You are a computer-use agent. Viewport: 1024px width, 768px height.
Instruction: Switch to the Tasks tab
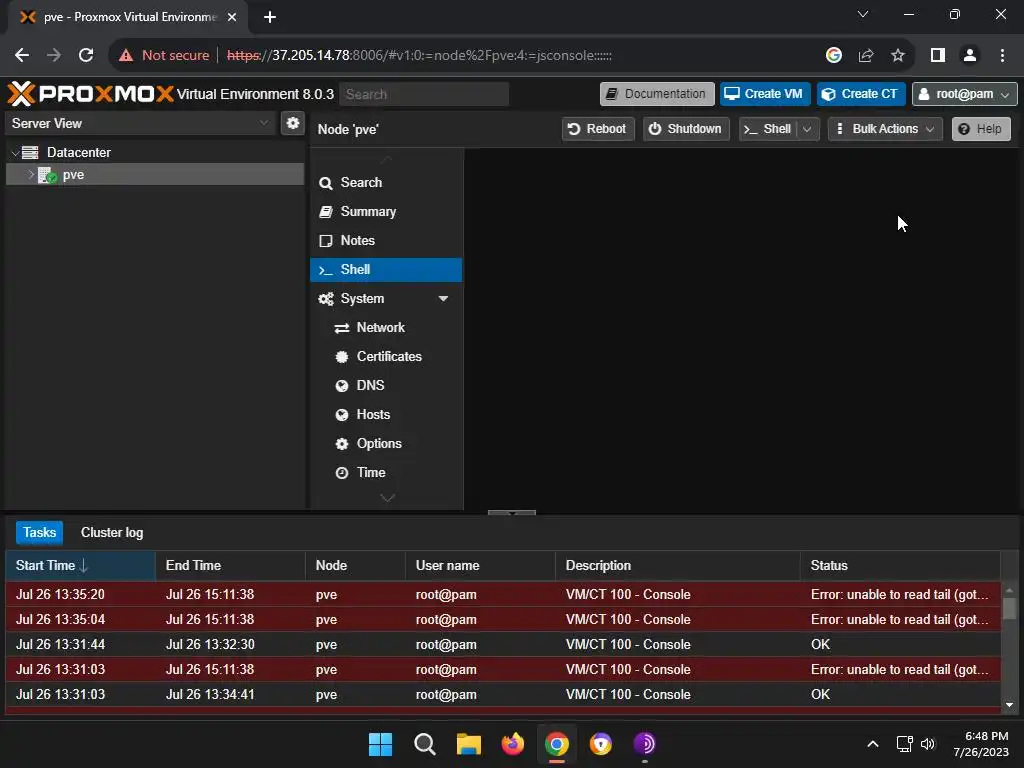(x=40, y=532)
